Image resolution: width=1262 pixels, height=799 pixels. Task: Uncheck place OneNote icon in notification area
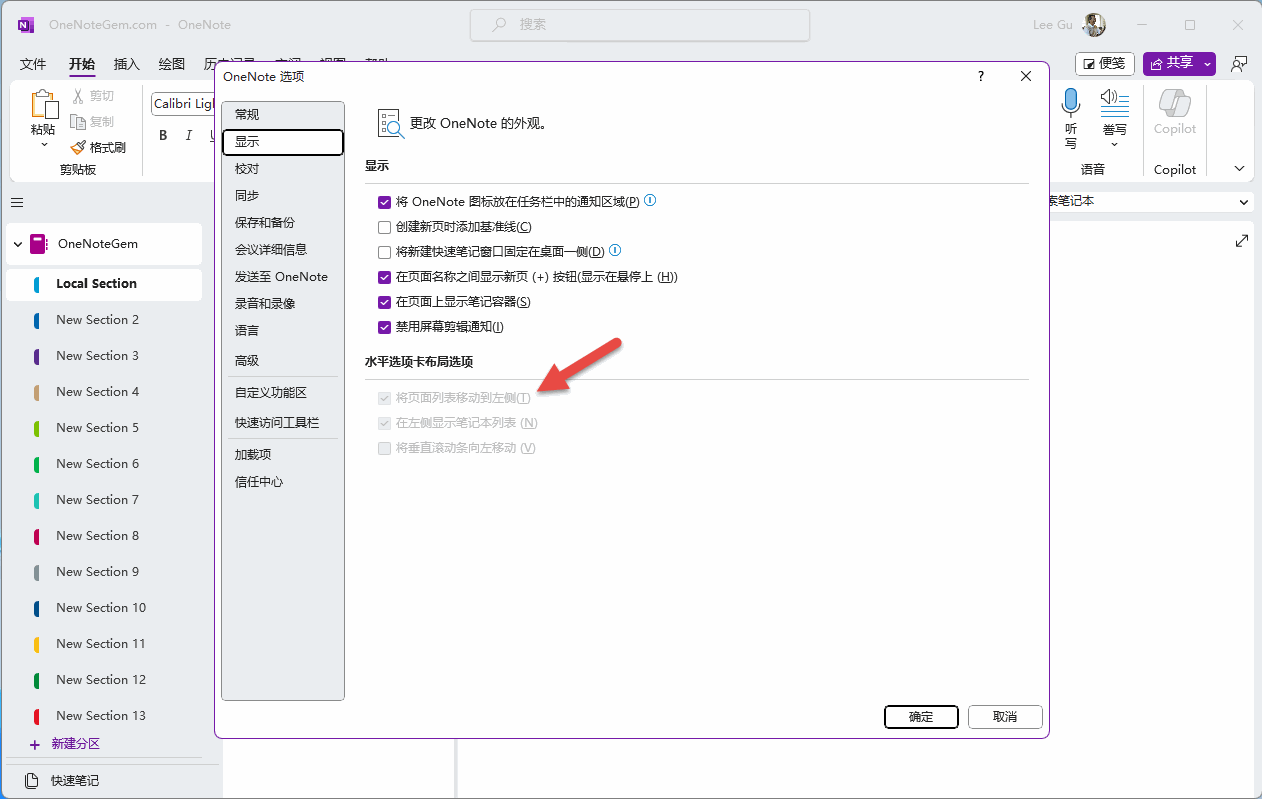(384, 202)
